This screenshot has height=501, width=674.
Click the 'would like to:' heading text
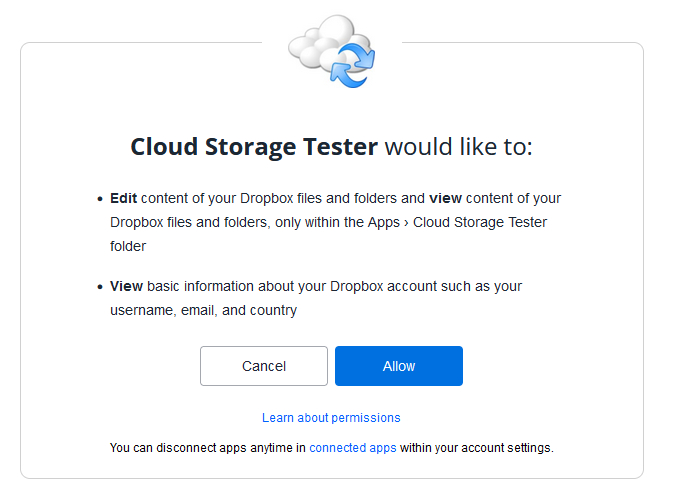tap(458, 147)
